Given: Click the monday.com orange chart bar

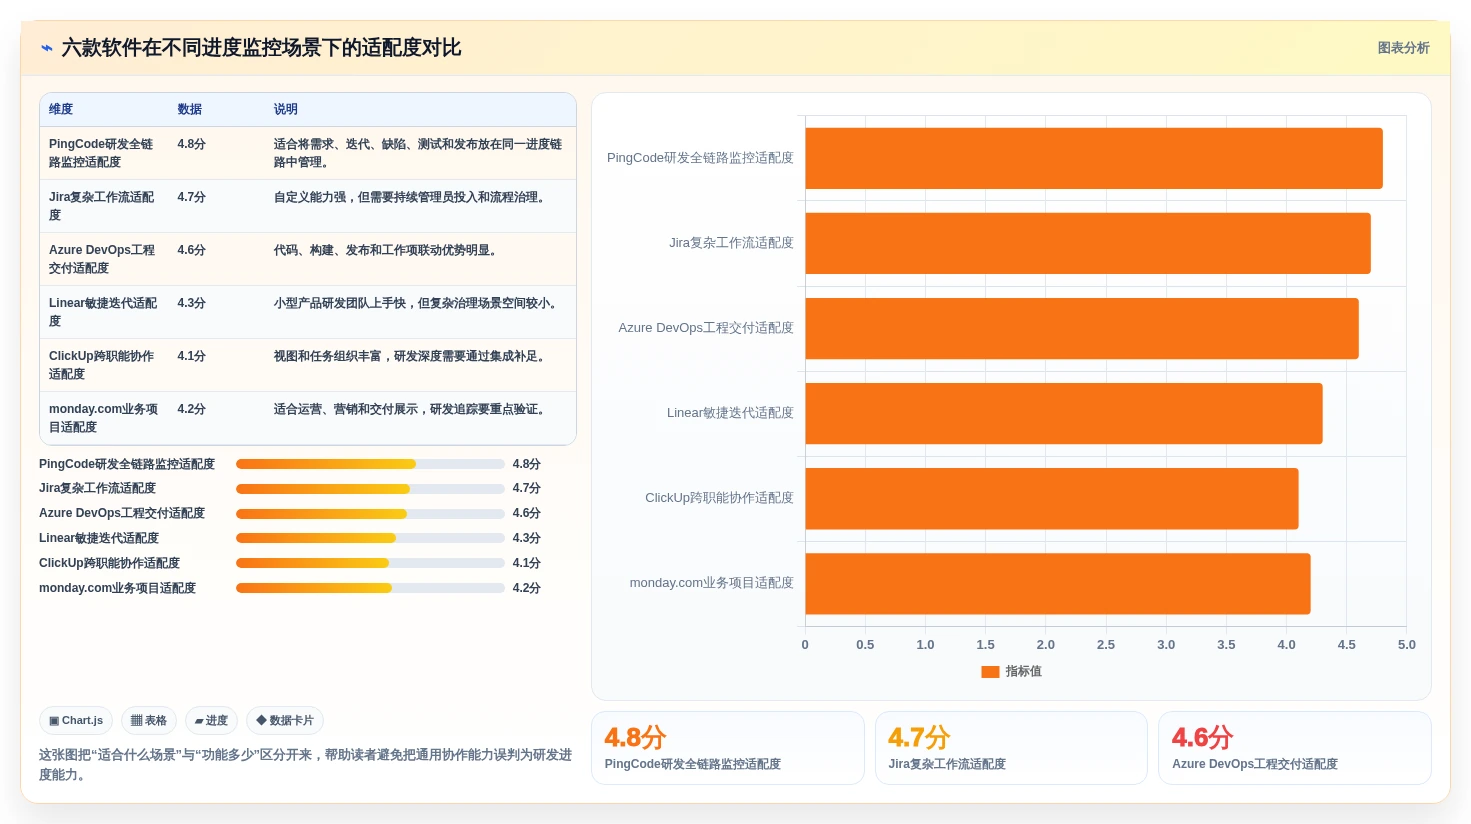Looking at the screenshot, I should coord(1058,583).
